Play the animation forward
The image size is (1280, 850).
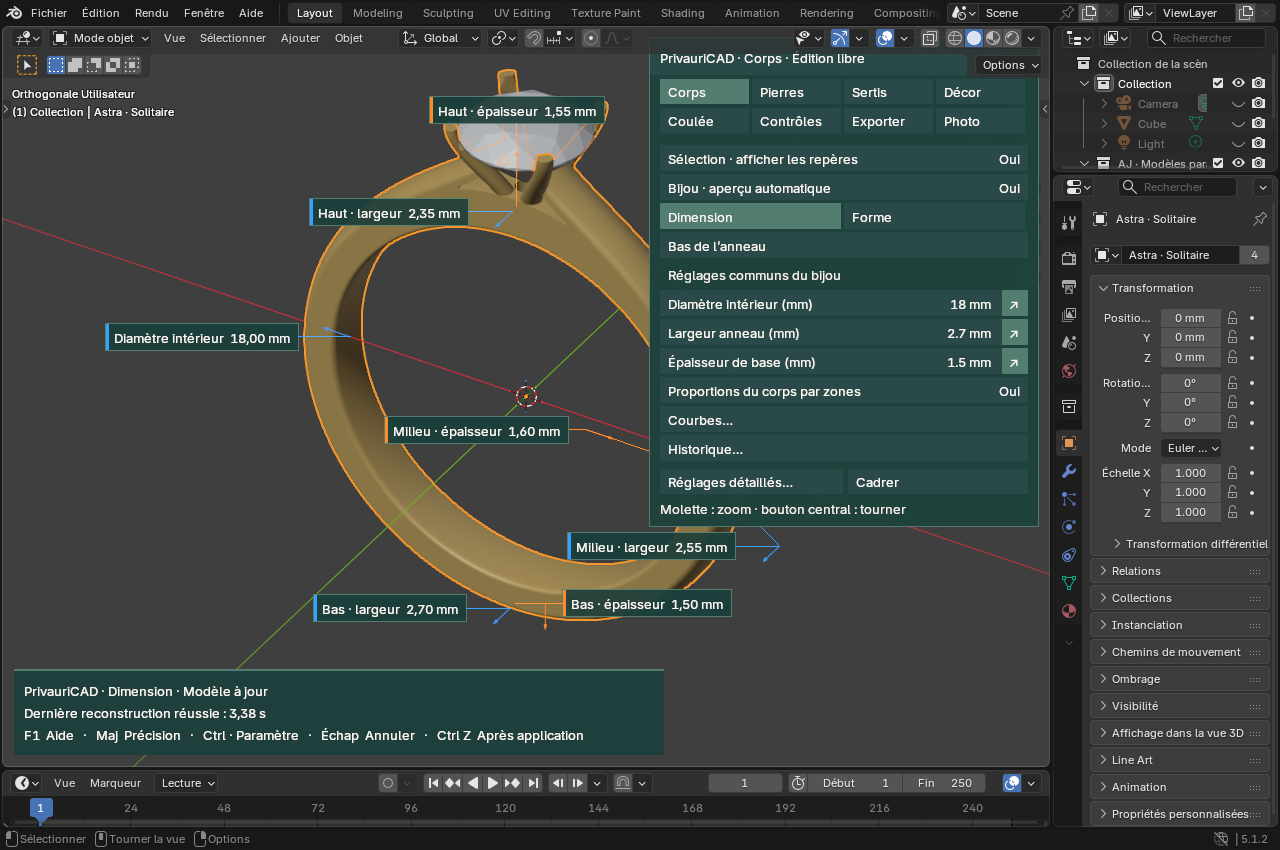(x=493, y=783)
